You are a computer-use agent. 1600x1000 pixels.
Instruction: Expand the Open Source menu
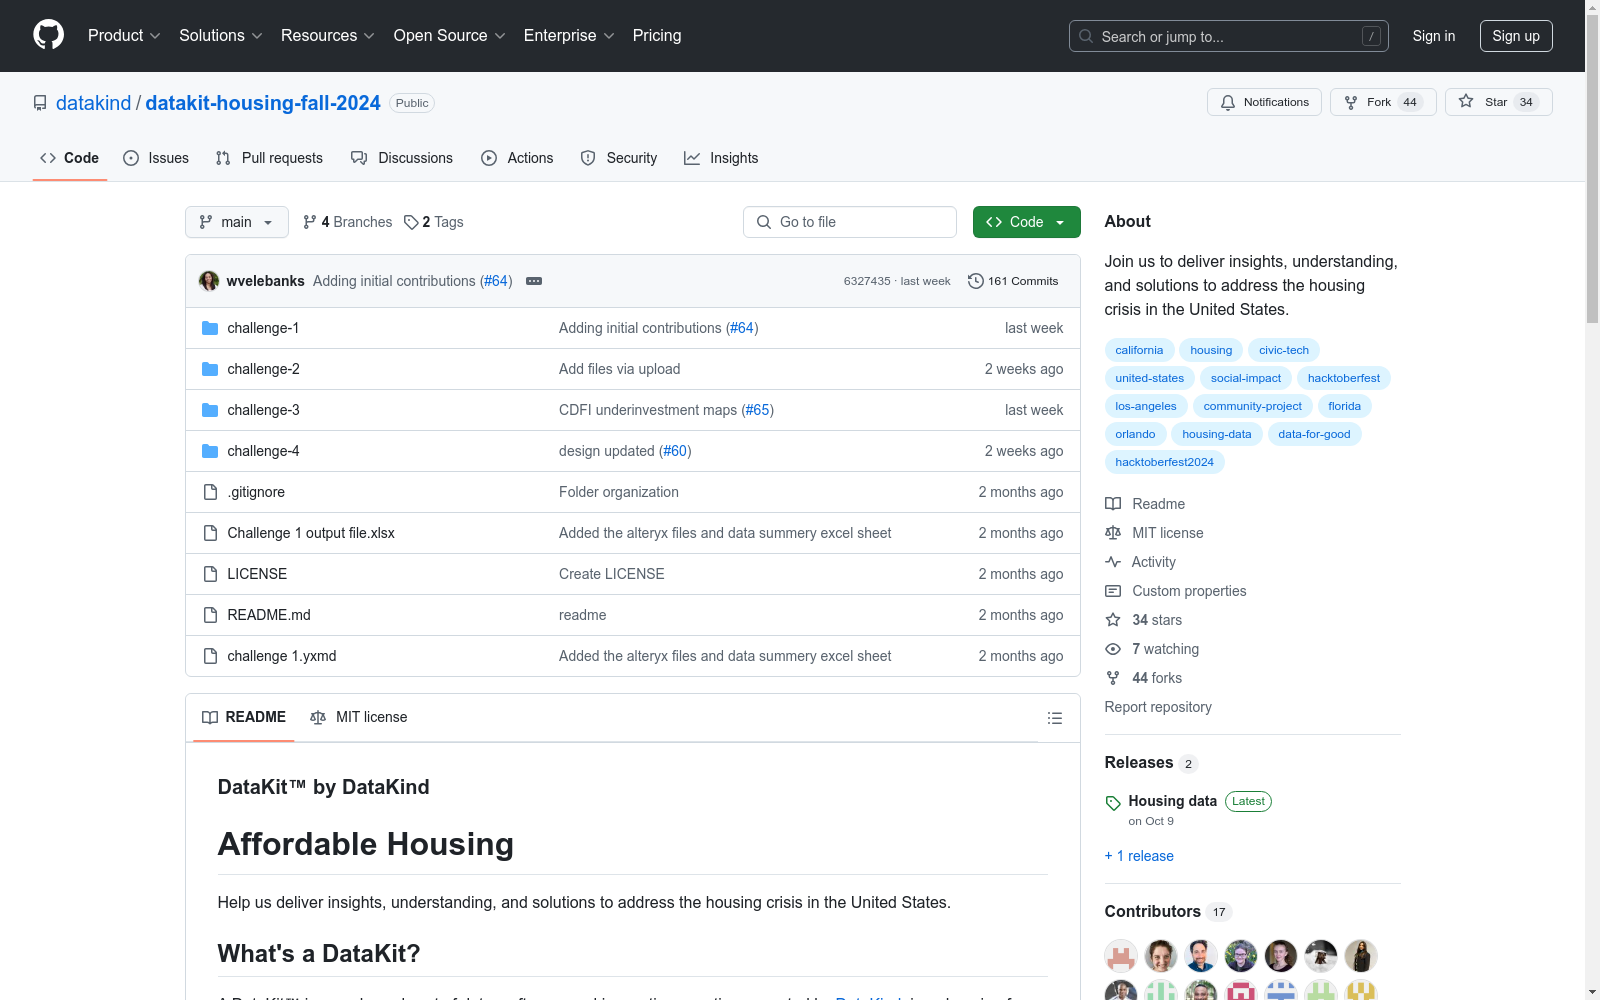point(450,36)
